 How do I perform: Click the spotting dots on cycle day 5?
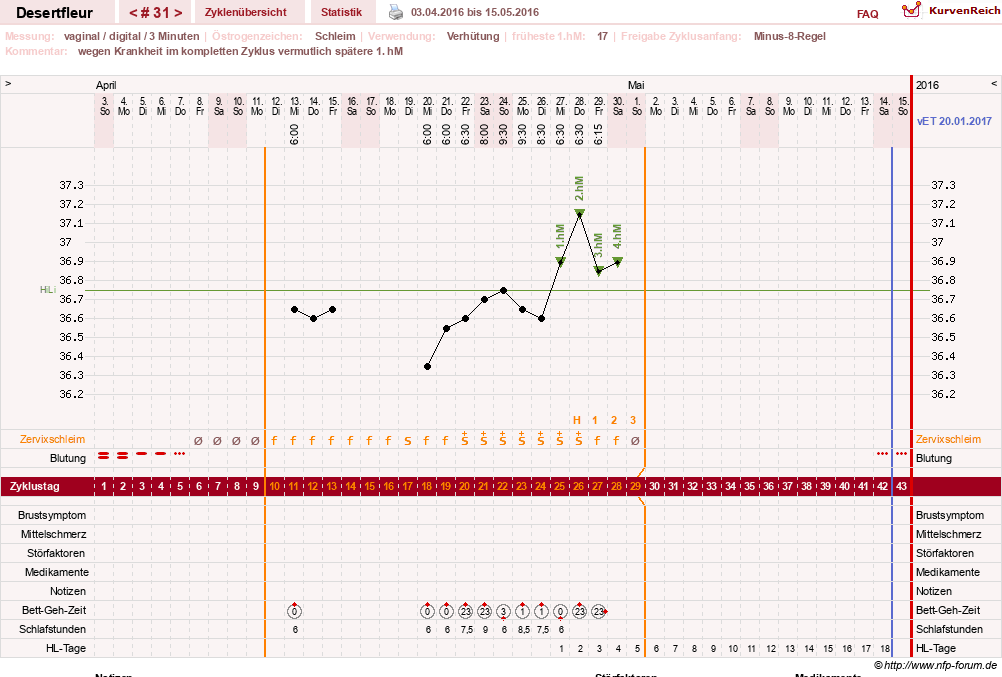(x=180, y=454)
